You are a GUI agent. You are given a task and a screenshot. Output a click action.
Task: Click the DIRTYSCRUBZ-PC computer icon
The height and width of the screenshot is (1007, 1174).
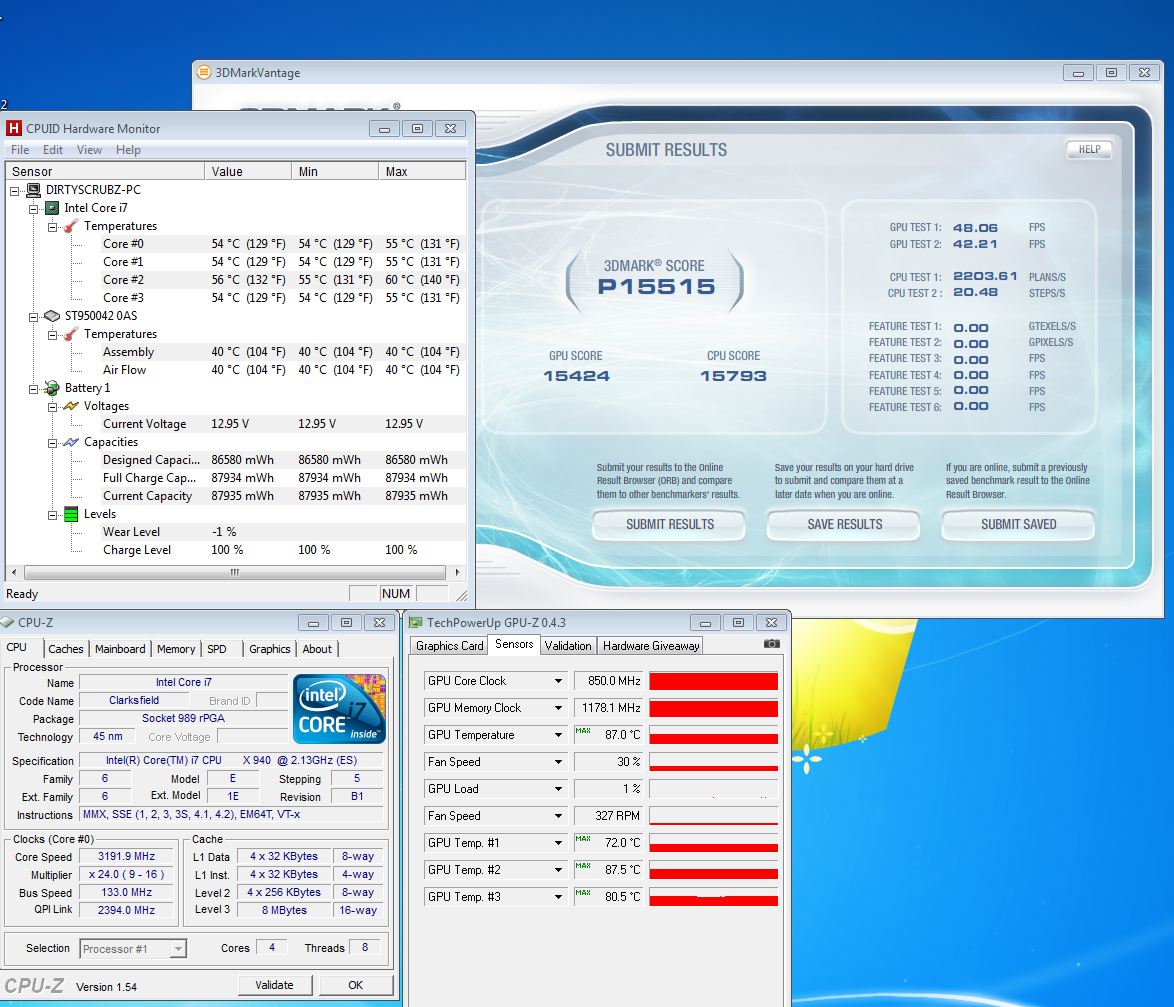tap(34, 190)
